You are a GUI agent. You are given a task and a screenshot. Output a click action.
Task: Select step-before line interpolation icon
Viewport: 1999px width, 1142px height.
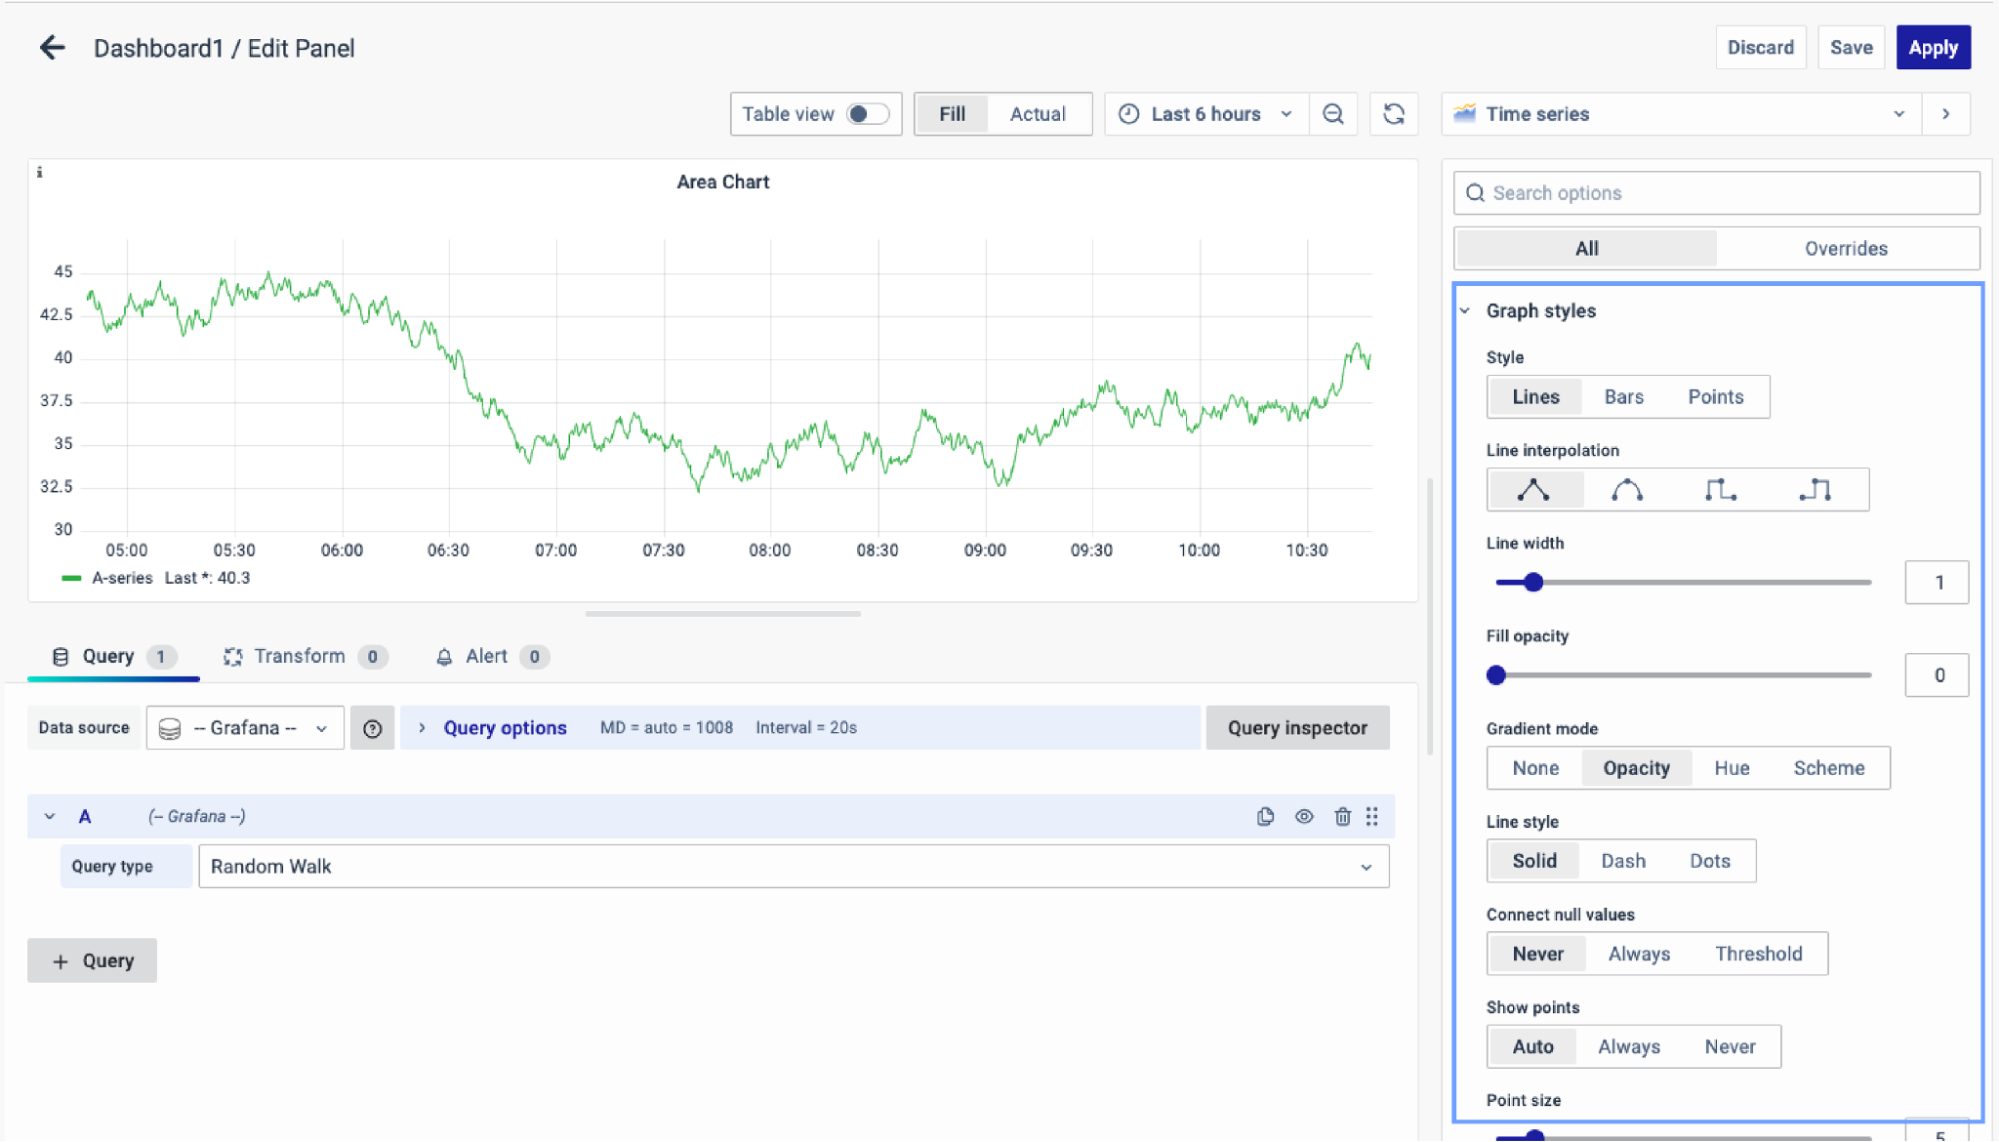(x=1720, y=490)
